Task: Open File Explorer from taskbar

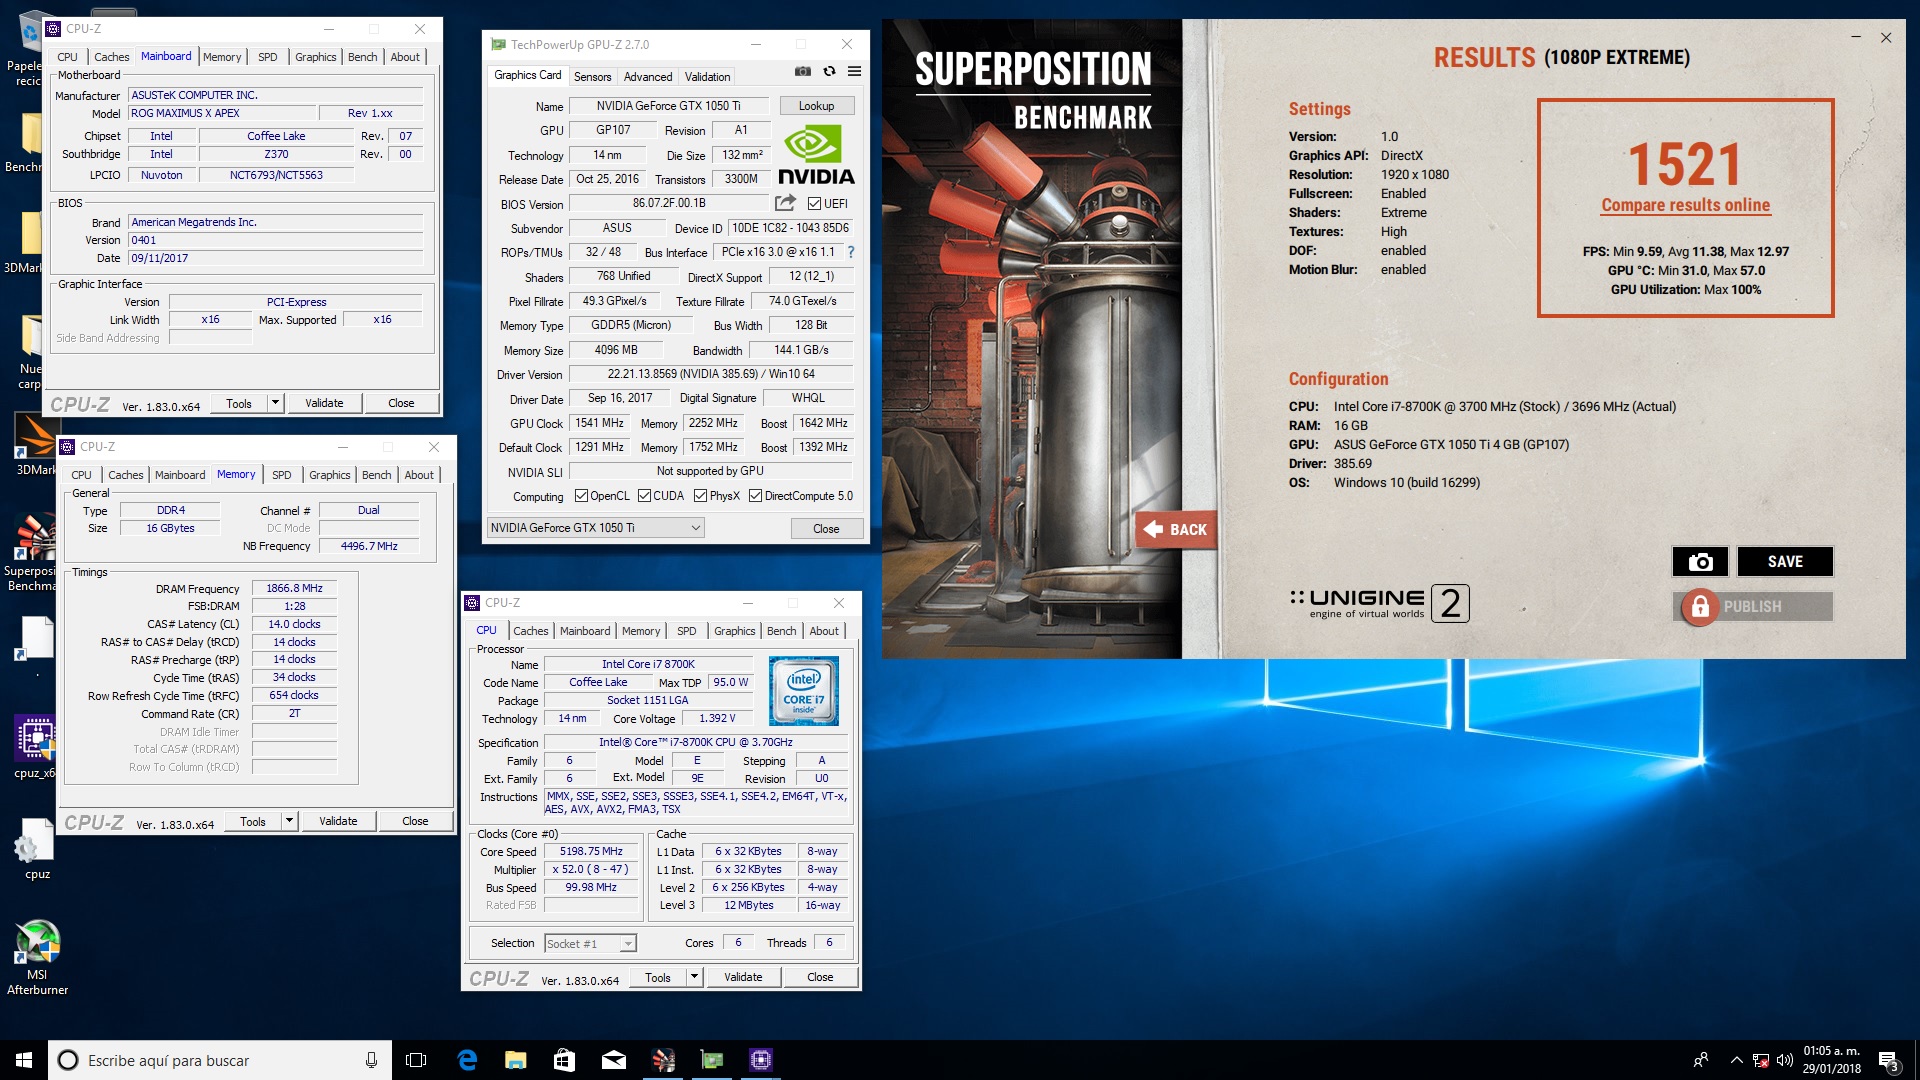Action: (515, 1060)
